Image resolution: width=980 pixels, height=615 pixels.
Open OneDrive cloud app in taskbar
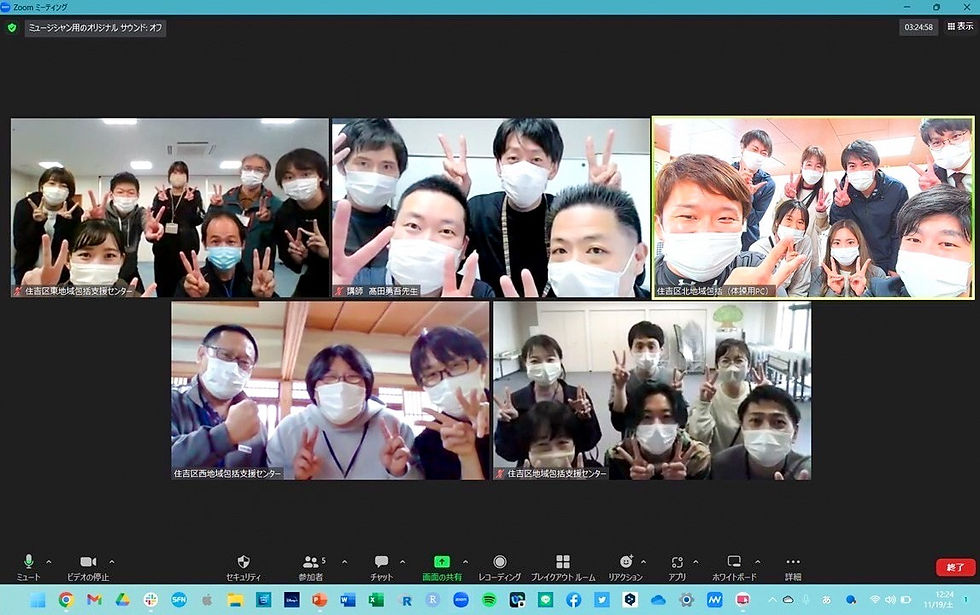pyautogui.click(x=658, y=600)
